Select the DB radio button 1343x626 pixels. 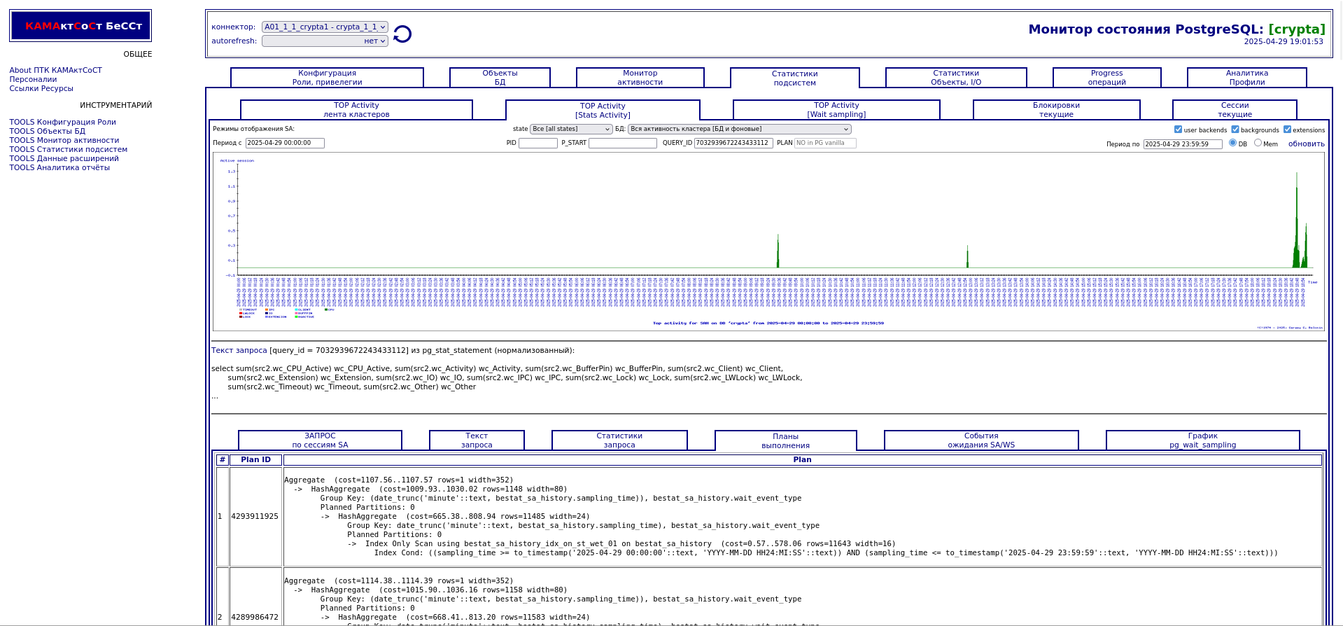click(x=1233, y=143)
